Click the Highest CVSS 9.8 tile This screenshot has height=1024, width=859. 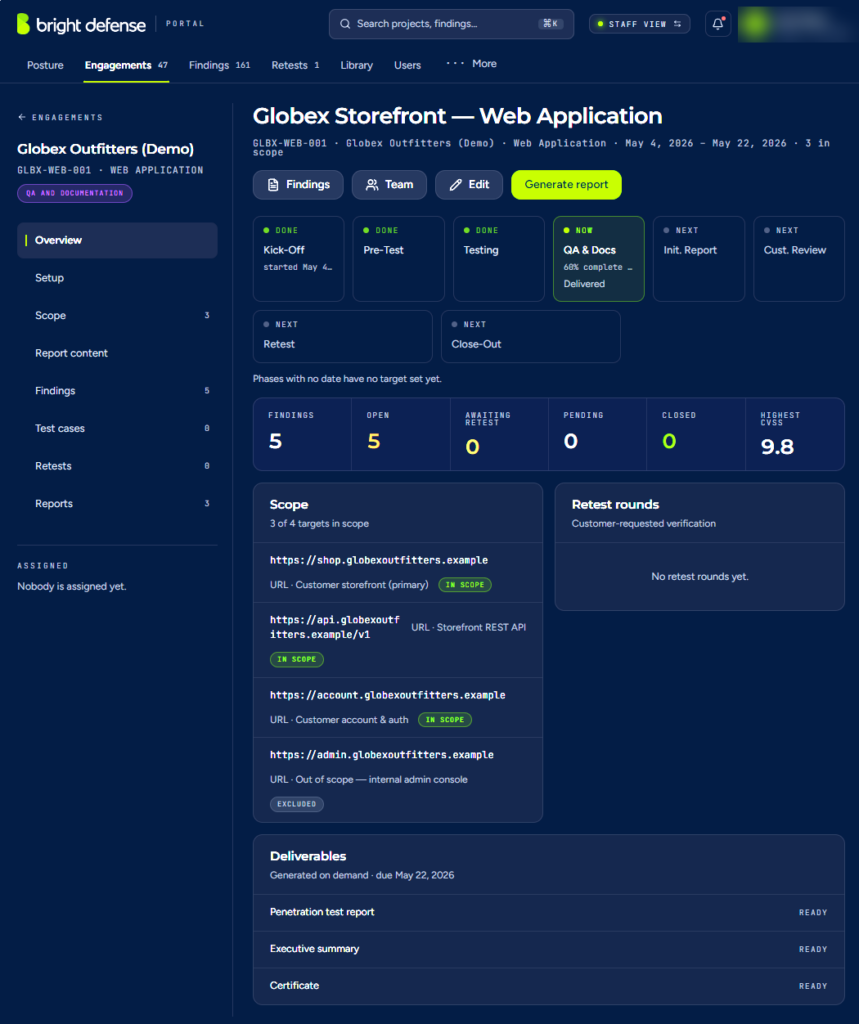click(x=795, y=434)
